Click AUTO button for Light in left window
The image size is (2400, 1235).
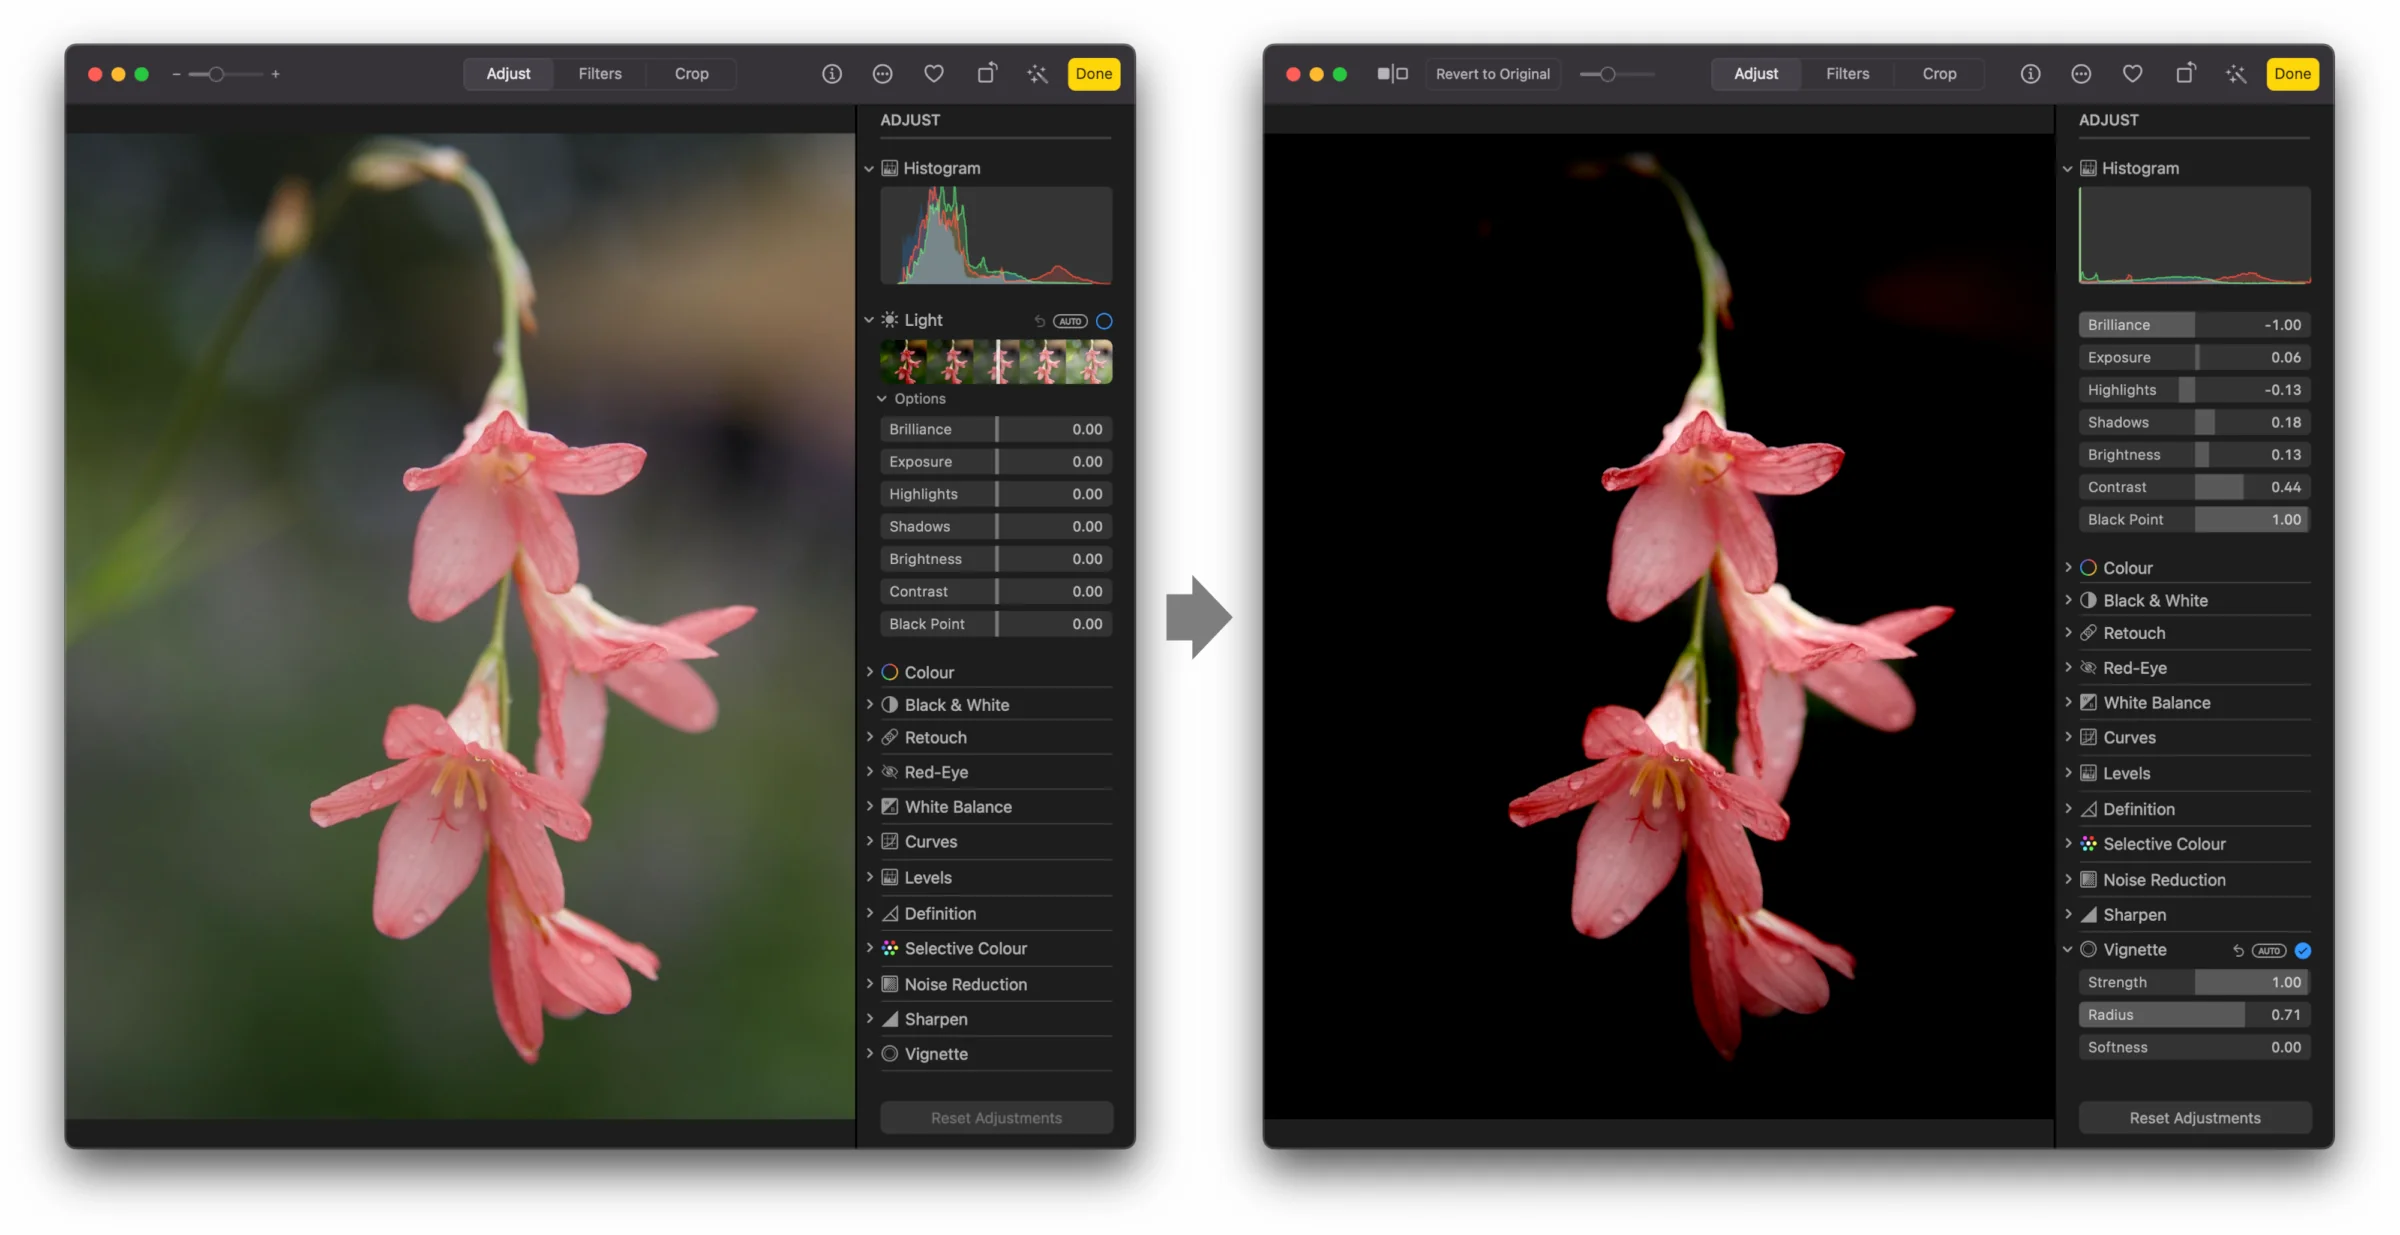1070,321
